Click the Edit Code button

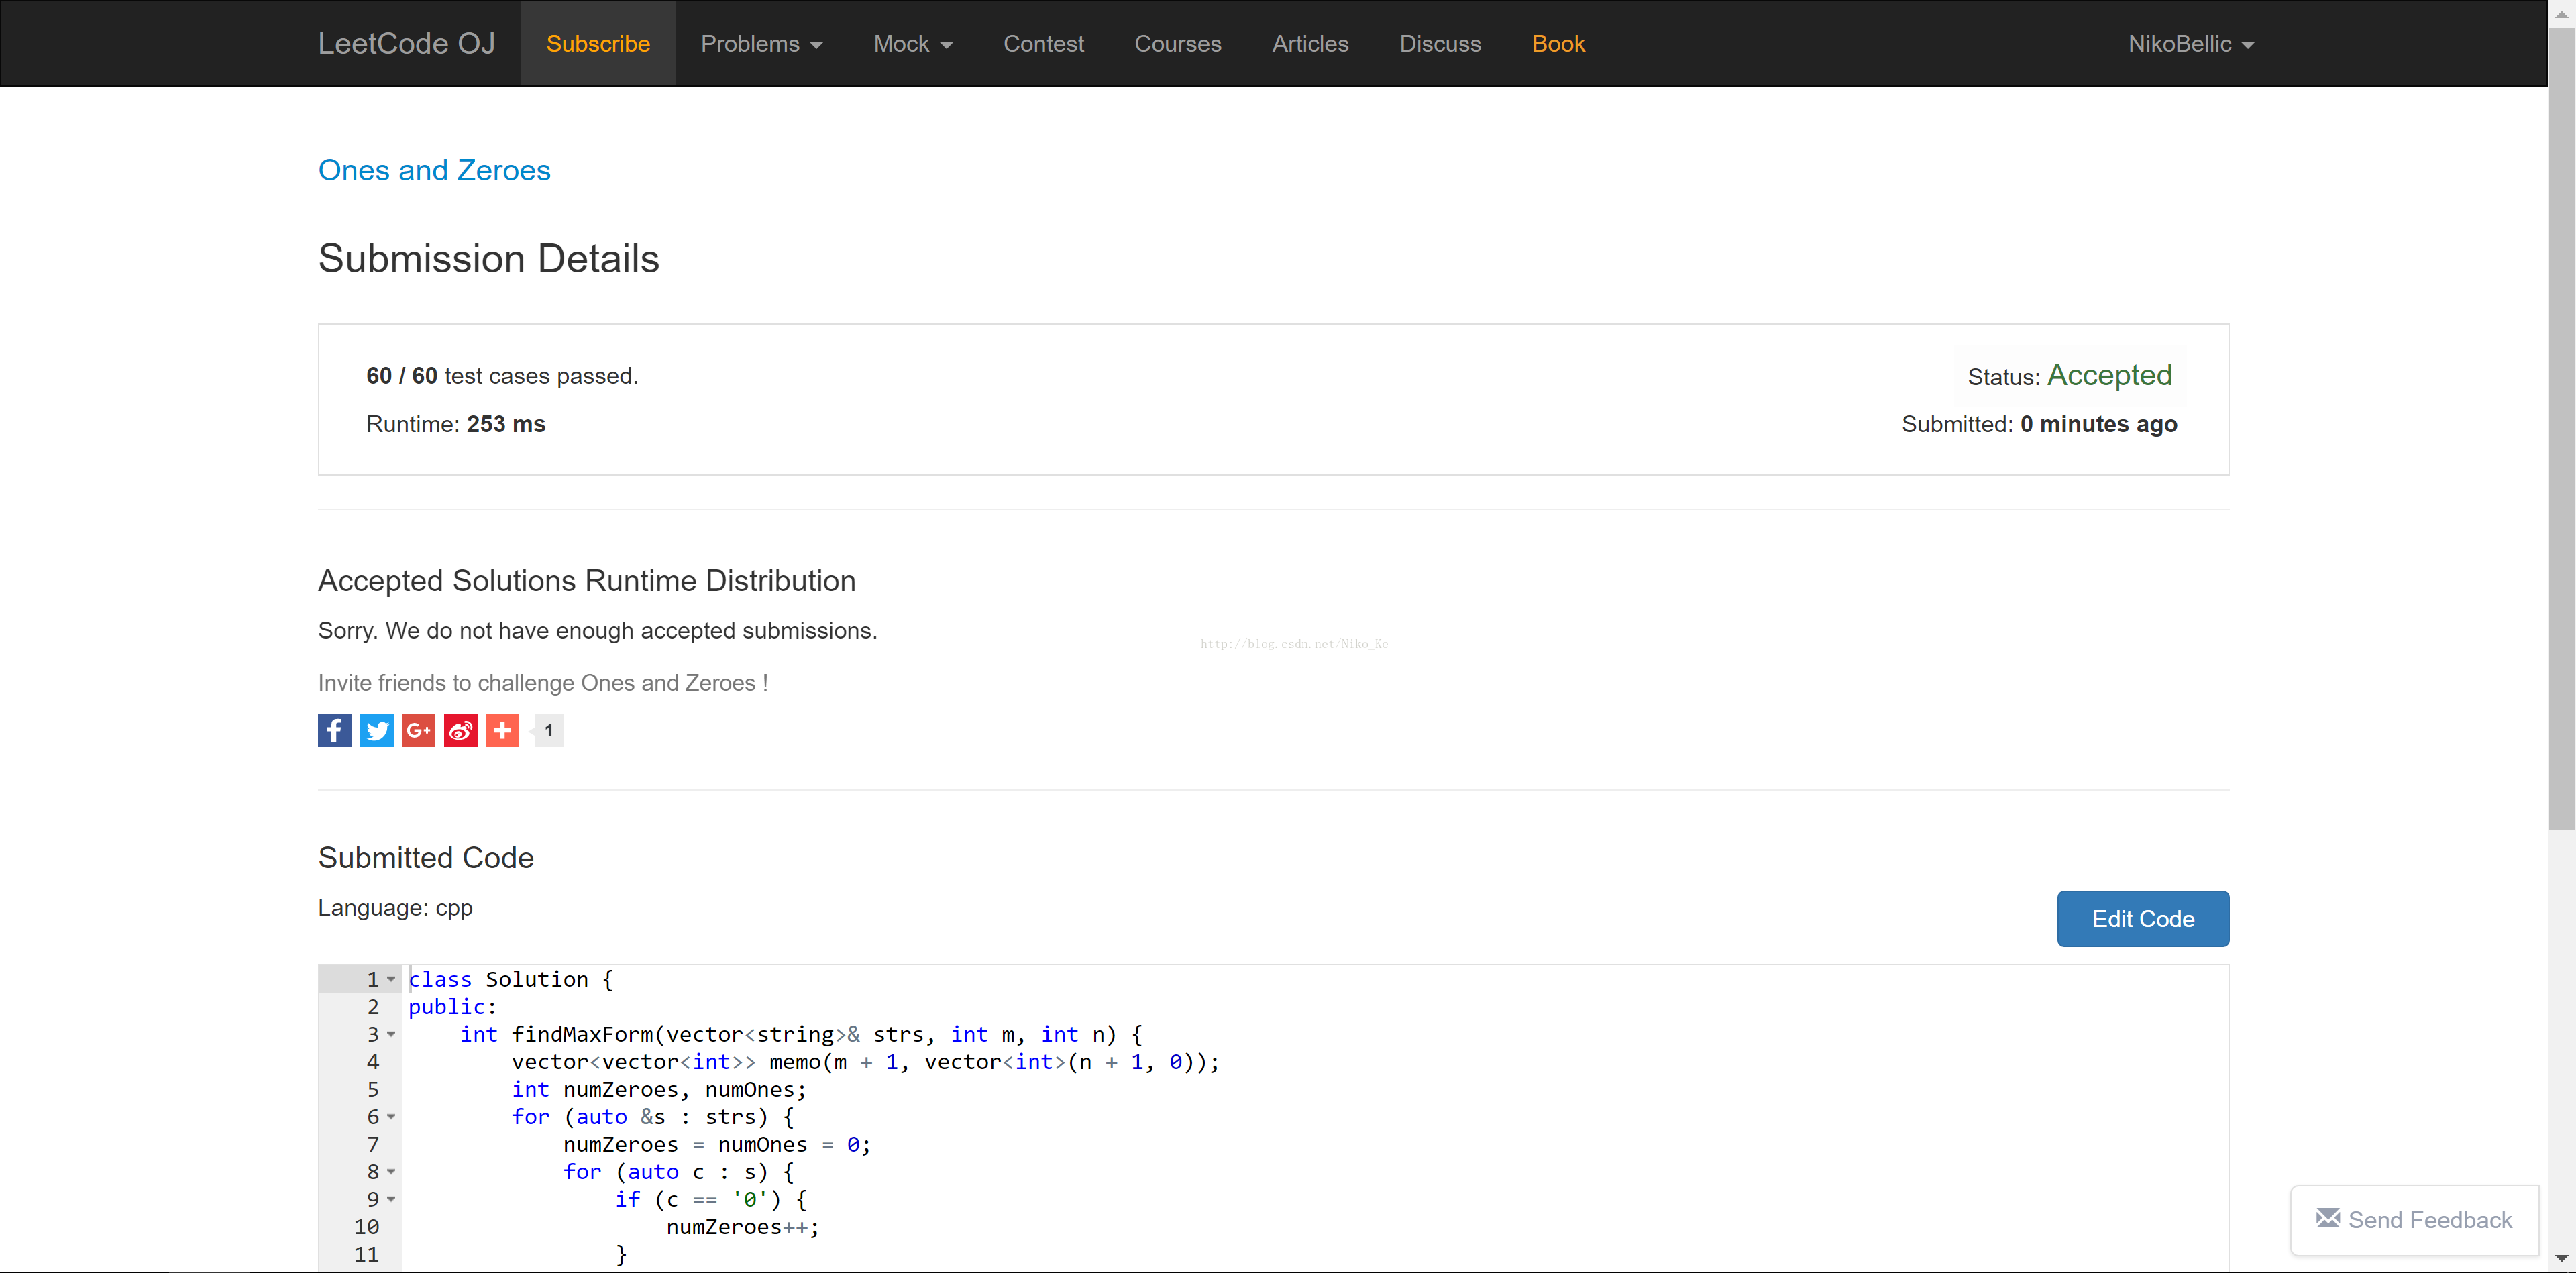click(x=2142, y=918)
